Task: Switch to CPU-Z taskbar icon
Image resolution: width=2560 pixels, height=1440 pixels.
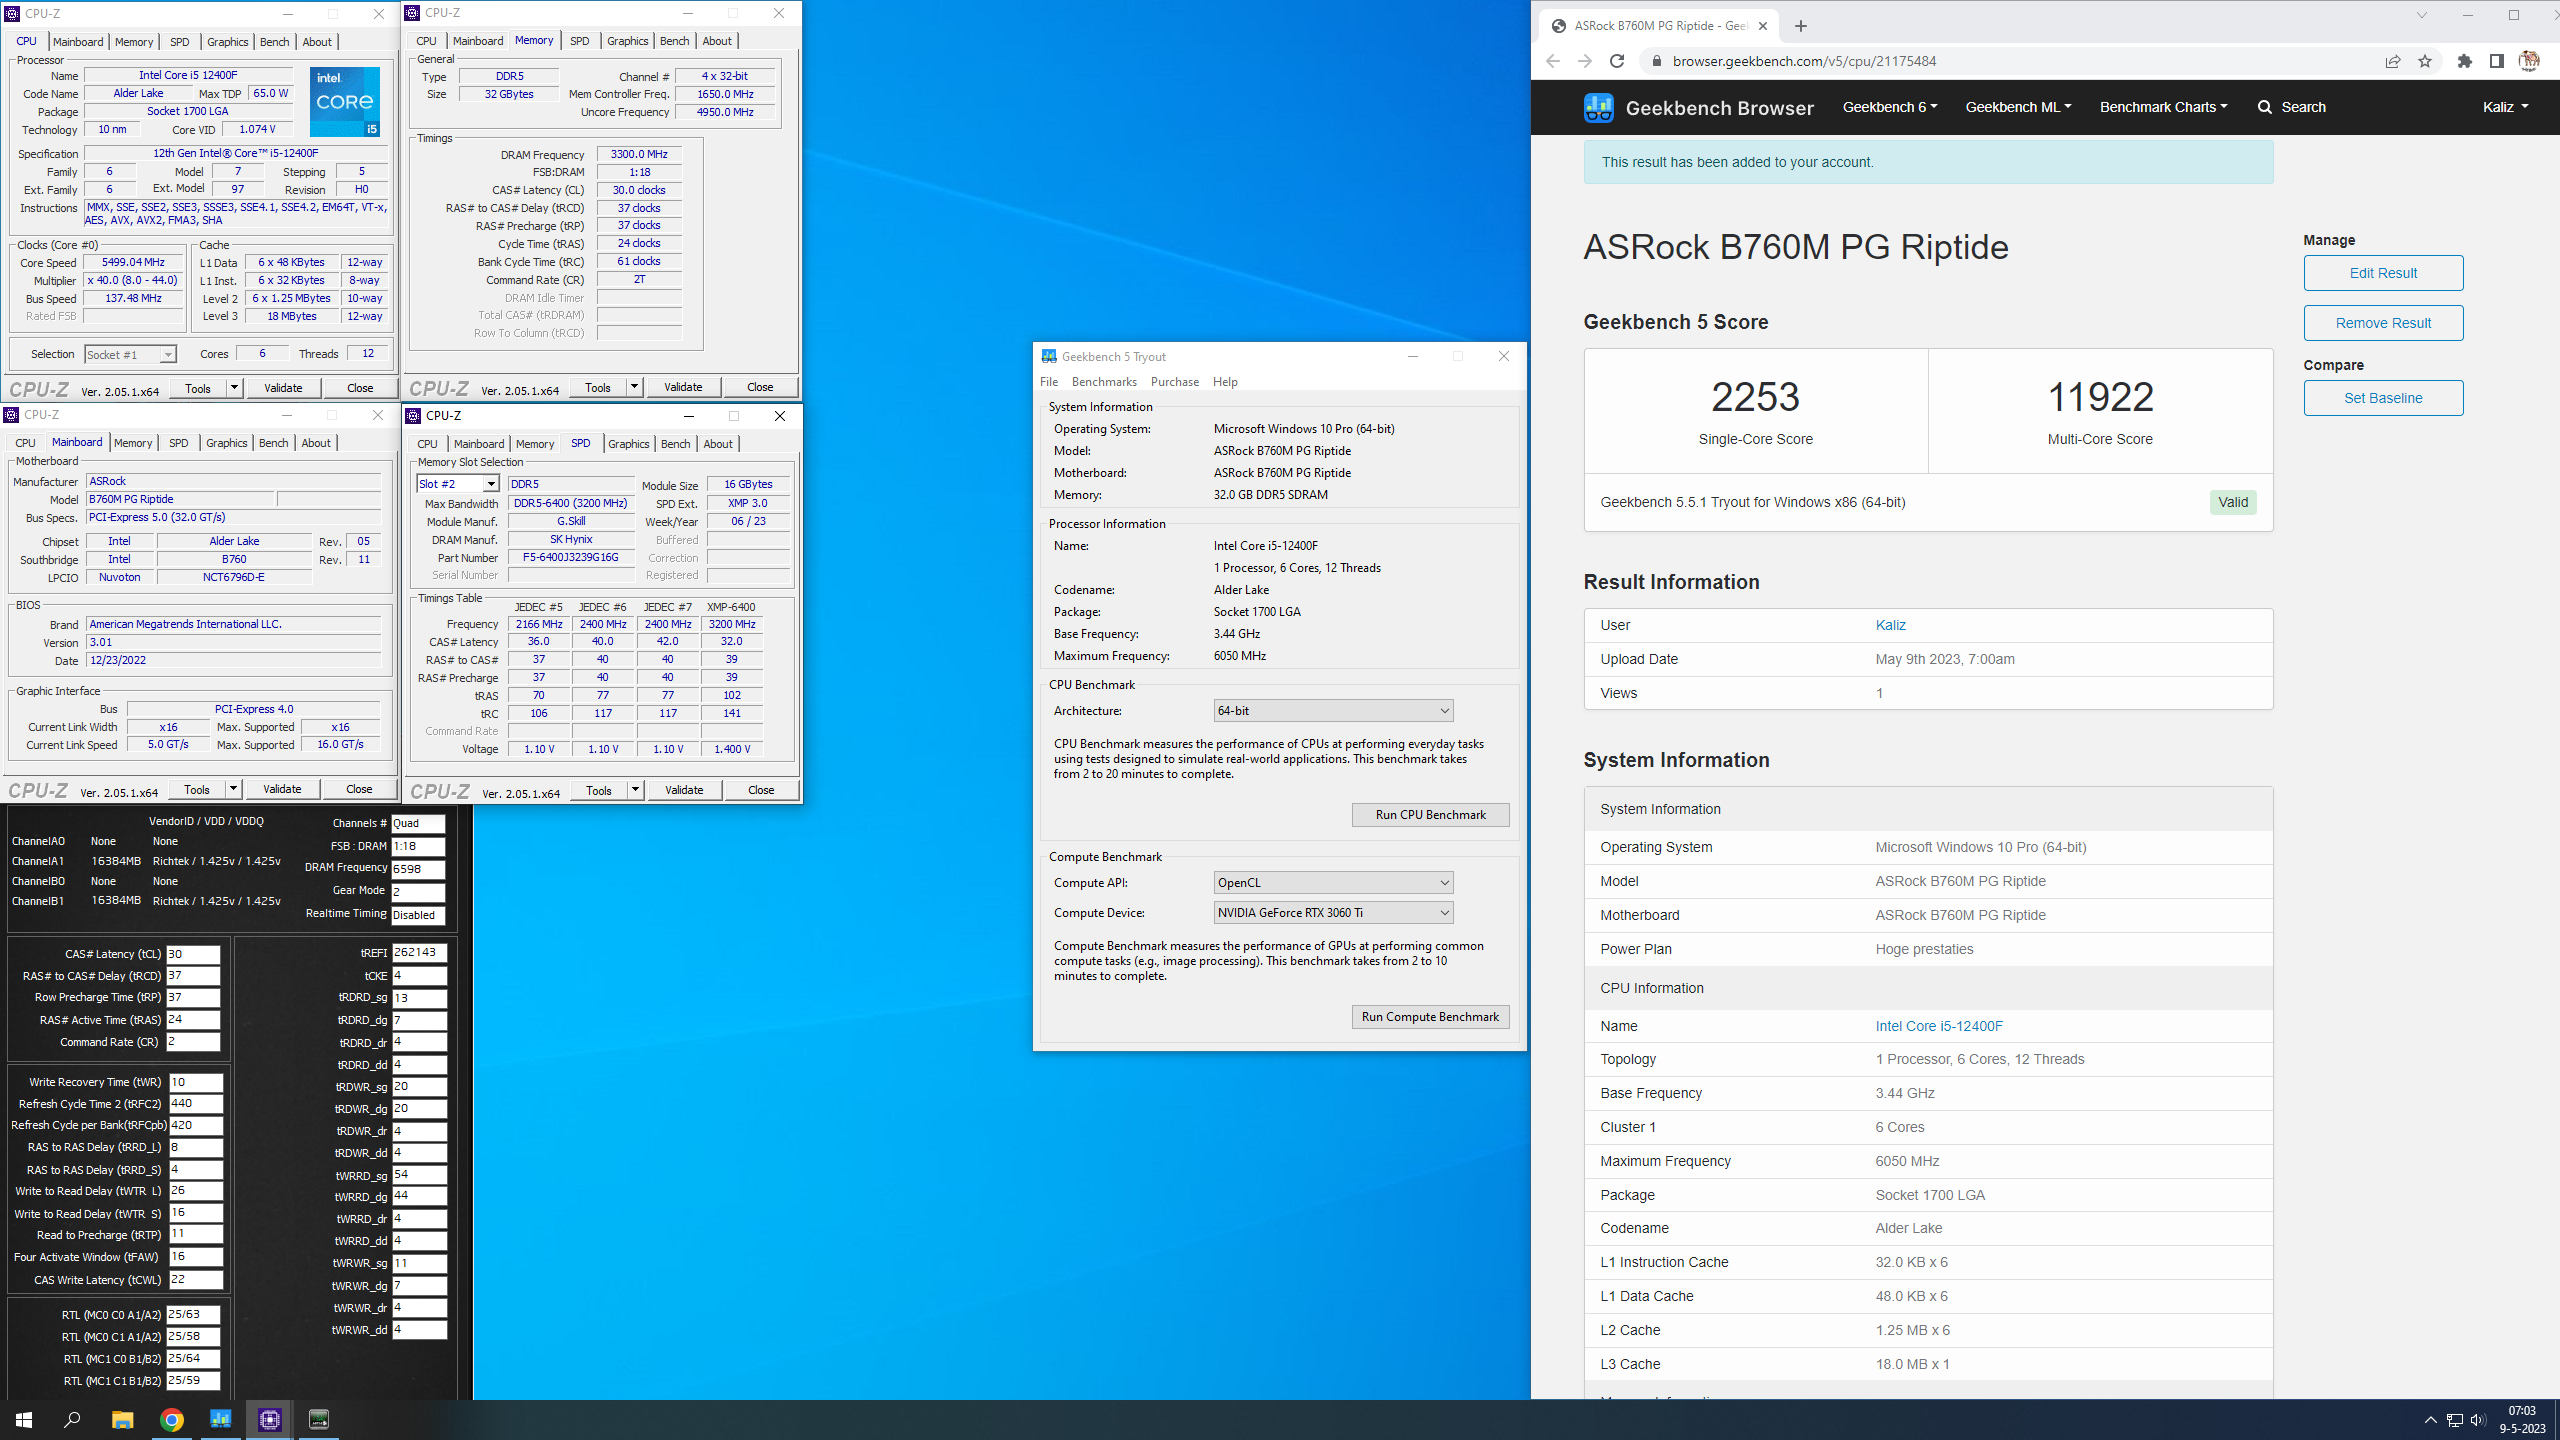Action: click(x=269, y=1419)
